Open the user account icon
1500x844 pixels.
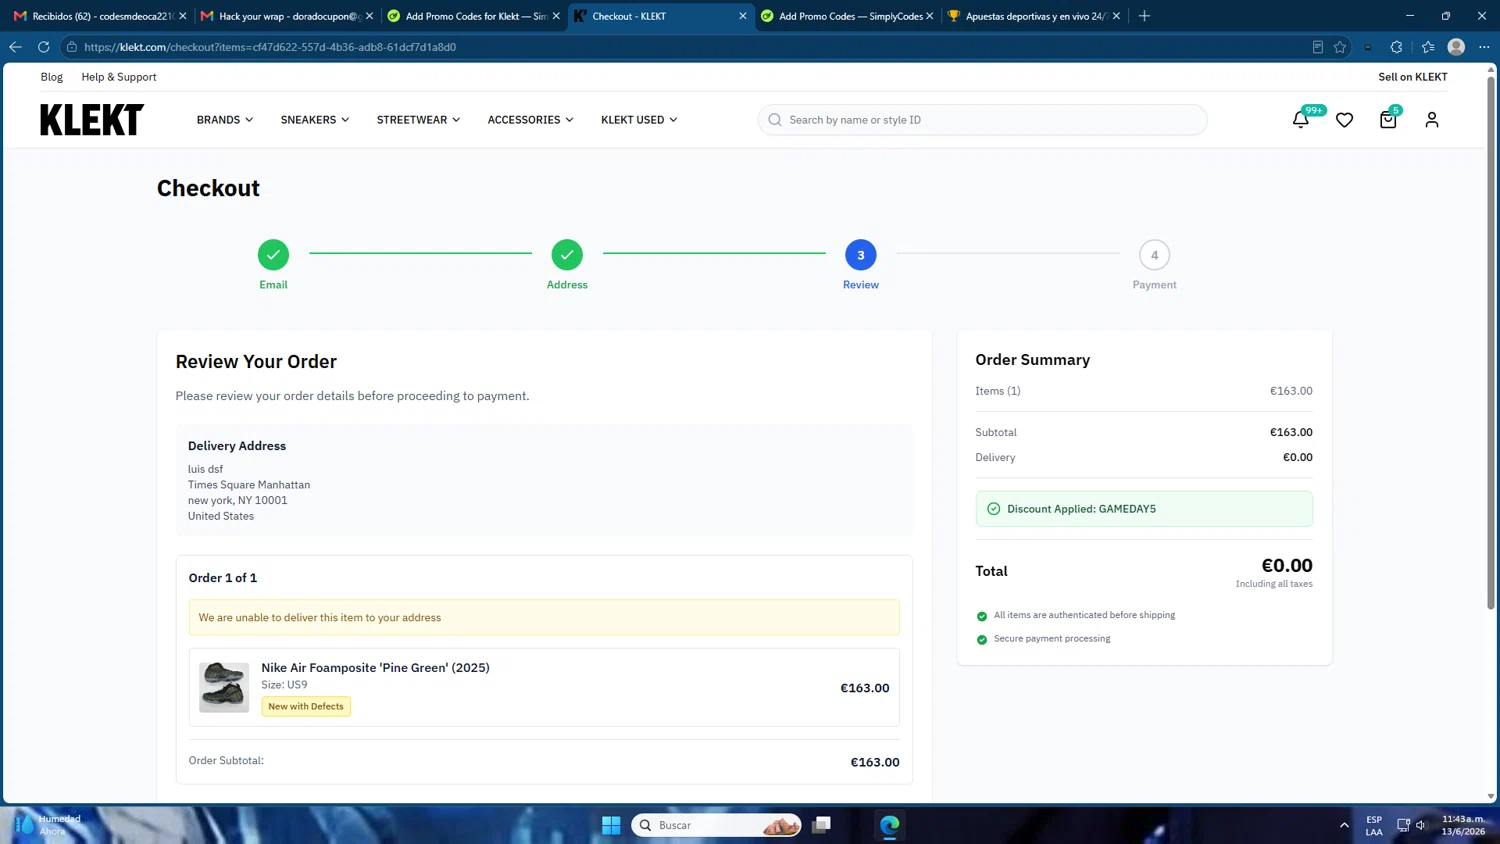pyautogui.click(x=1432, y=120)
